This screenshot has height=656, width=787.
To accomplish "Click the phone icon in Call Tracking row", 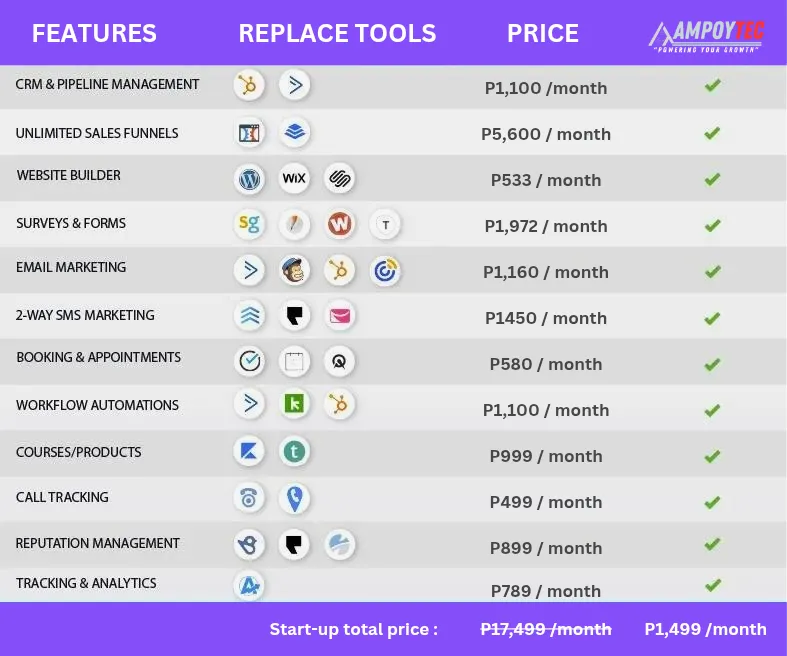I will [249, 498].
